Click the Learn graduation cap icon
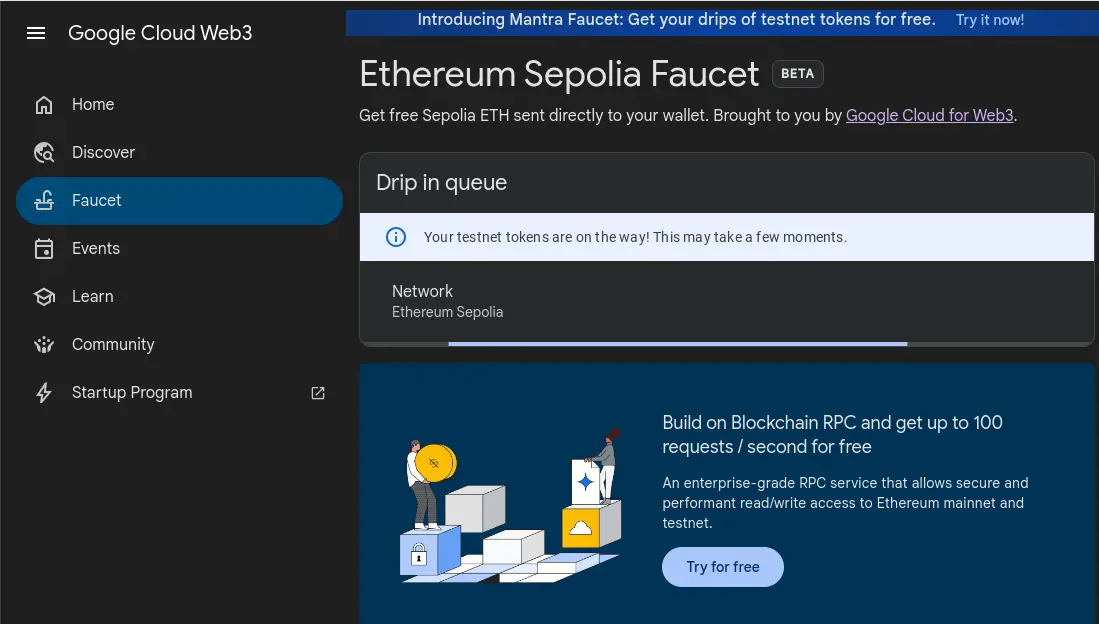This screenshot has height=624, width=1099. [44, 297]
